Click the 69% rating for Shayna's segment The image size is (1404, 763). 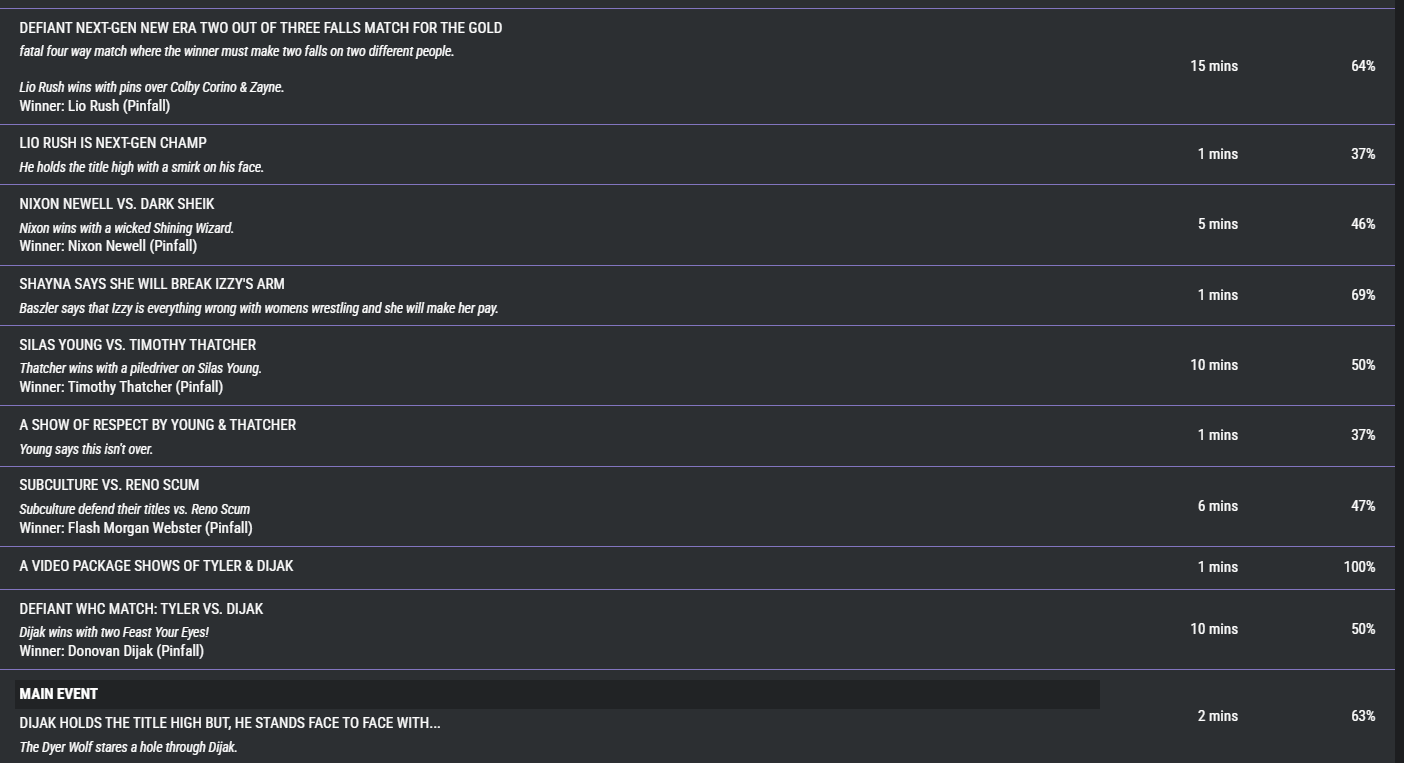pyautogui.click(x=1362, y=295)
